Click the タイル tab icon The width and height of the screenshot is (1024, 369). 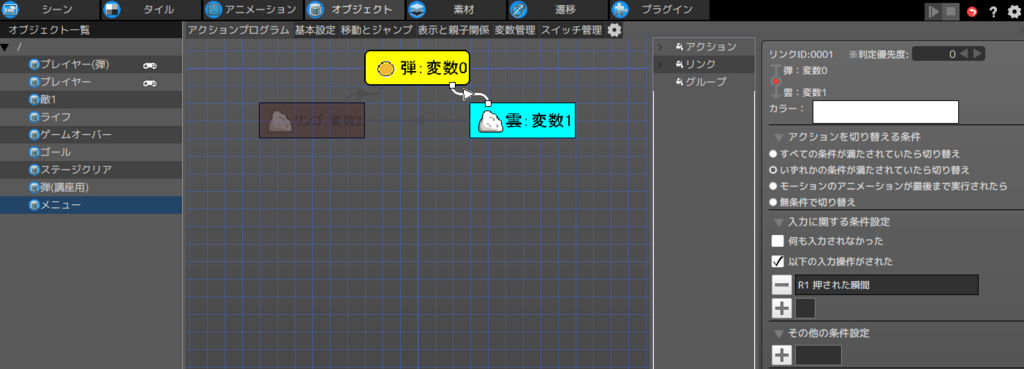pos(112,10)
